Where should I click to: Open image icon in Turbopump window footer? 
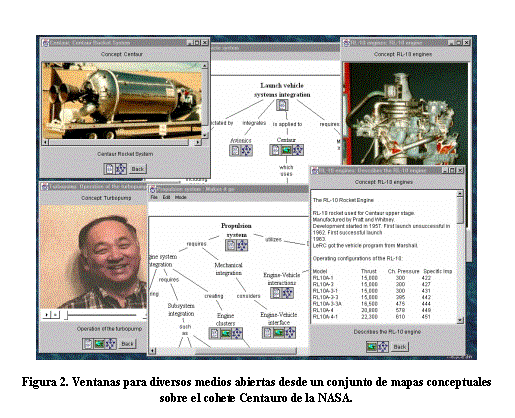click(x=99, y=343)
